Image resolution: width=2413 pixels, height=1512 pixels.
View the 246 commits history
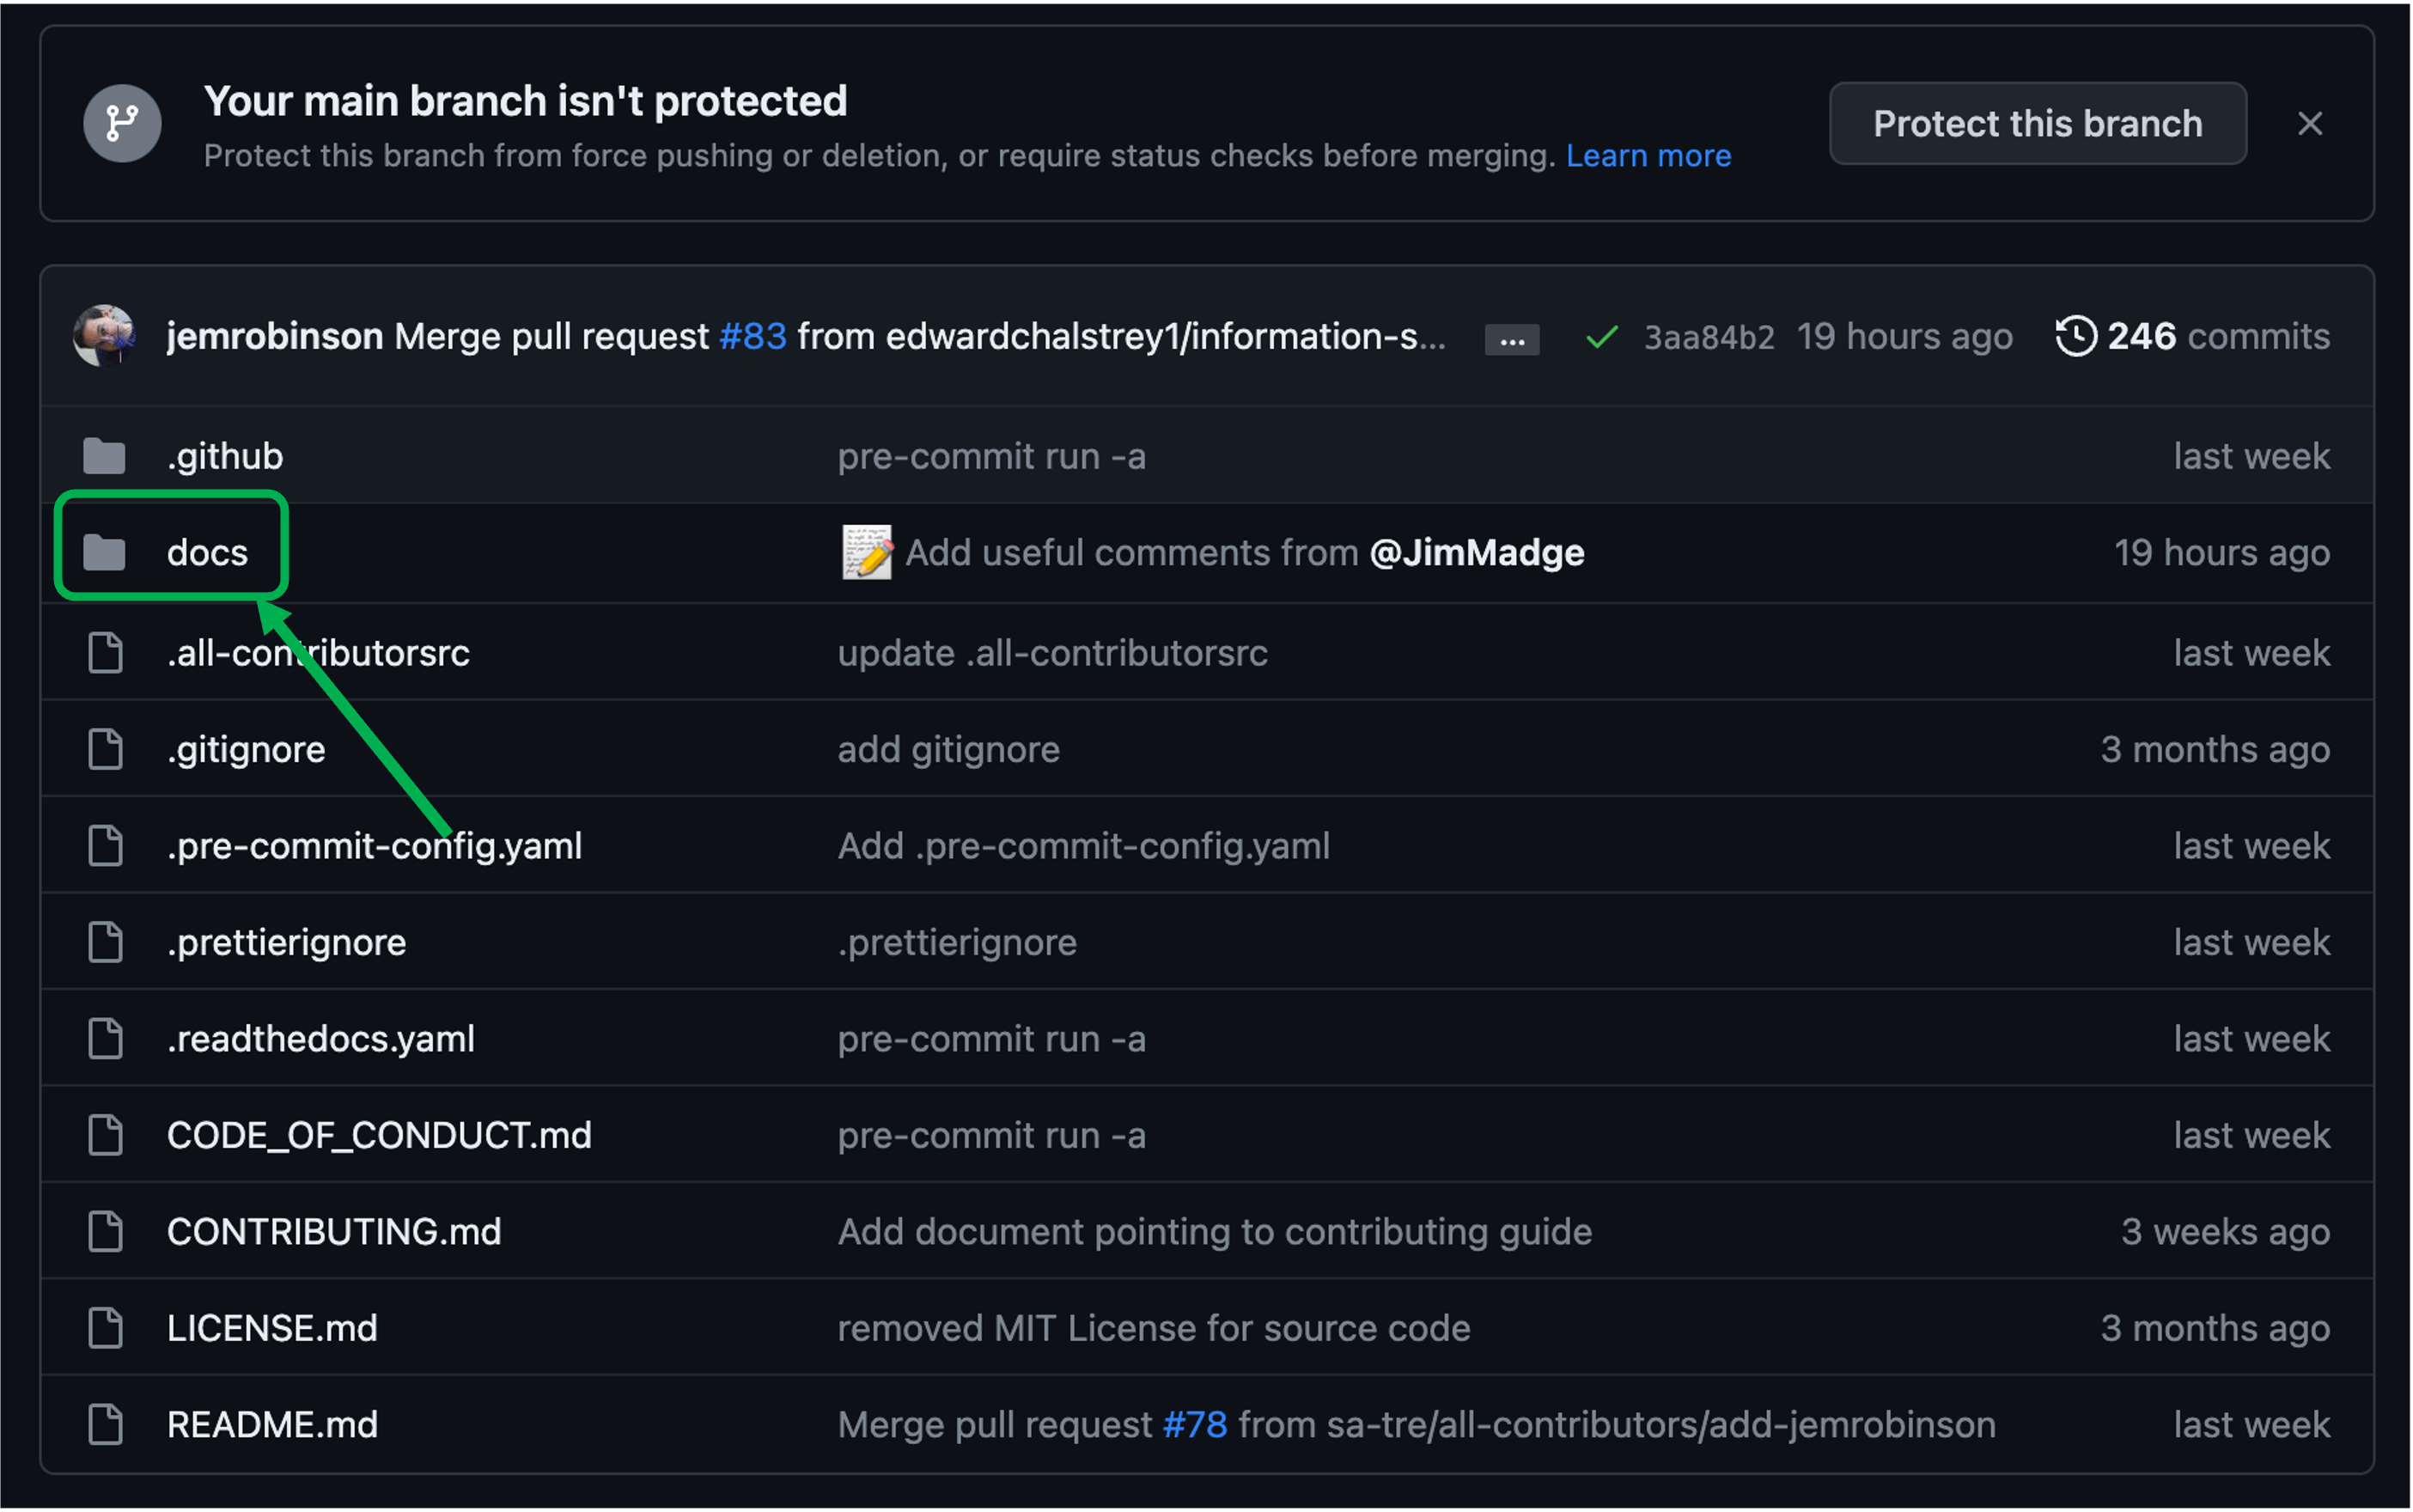(2192, 337)
